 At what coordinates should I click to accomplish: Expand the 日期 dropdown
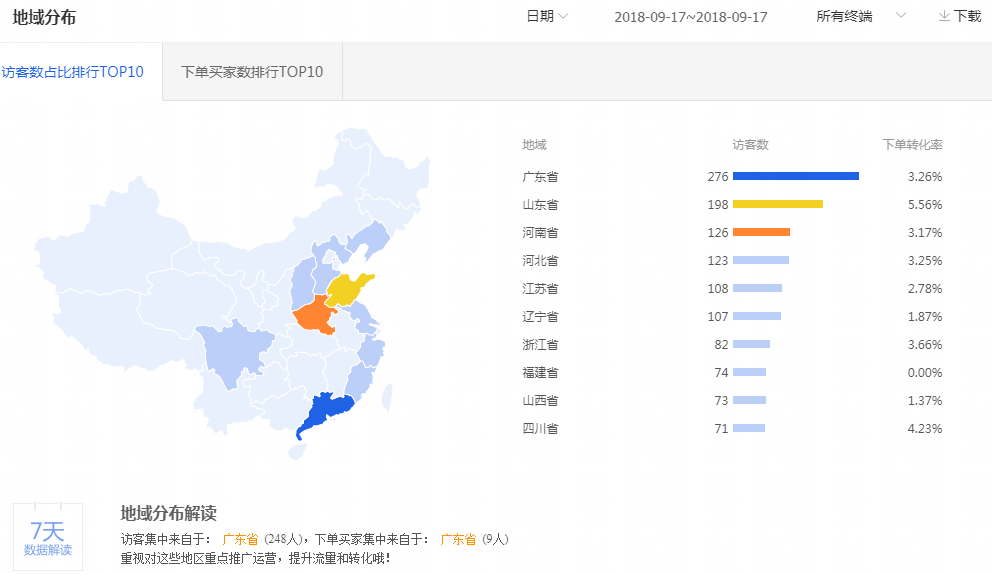pos(547,16)
